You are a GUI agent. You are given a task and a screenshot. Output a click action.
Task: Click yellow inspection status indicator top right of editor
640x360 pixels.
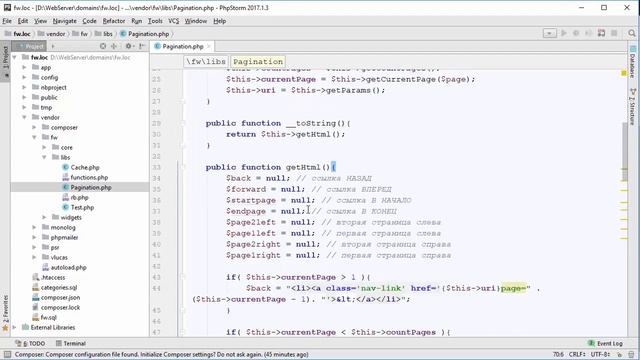pos(624,73)
